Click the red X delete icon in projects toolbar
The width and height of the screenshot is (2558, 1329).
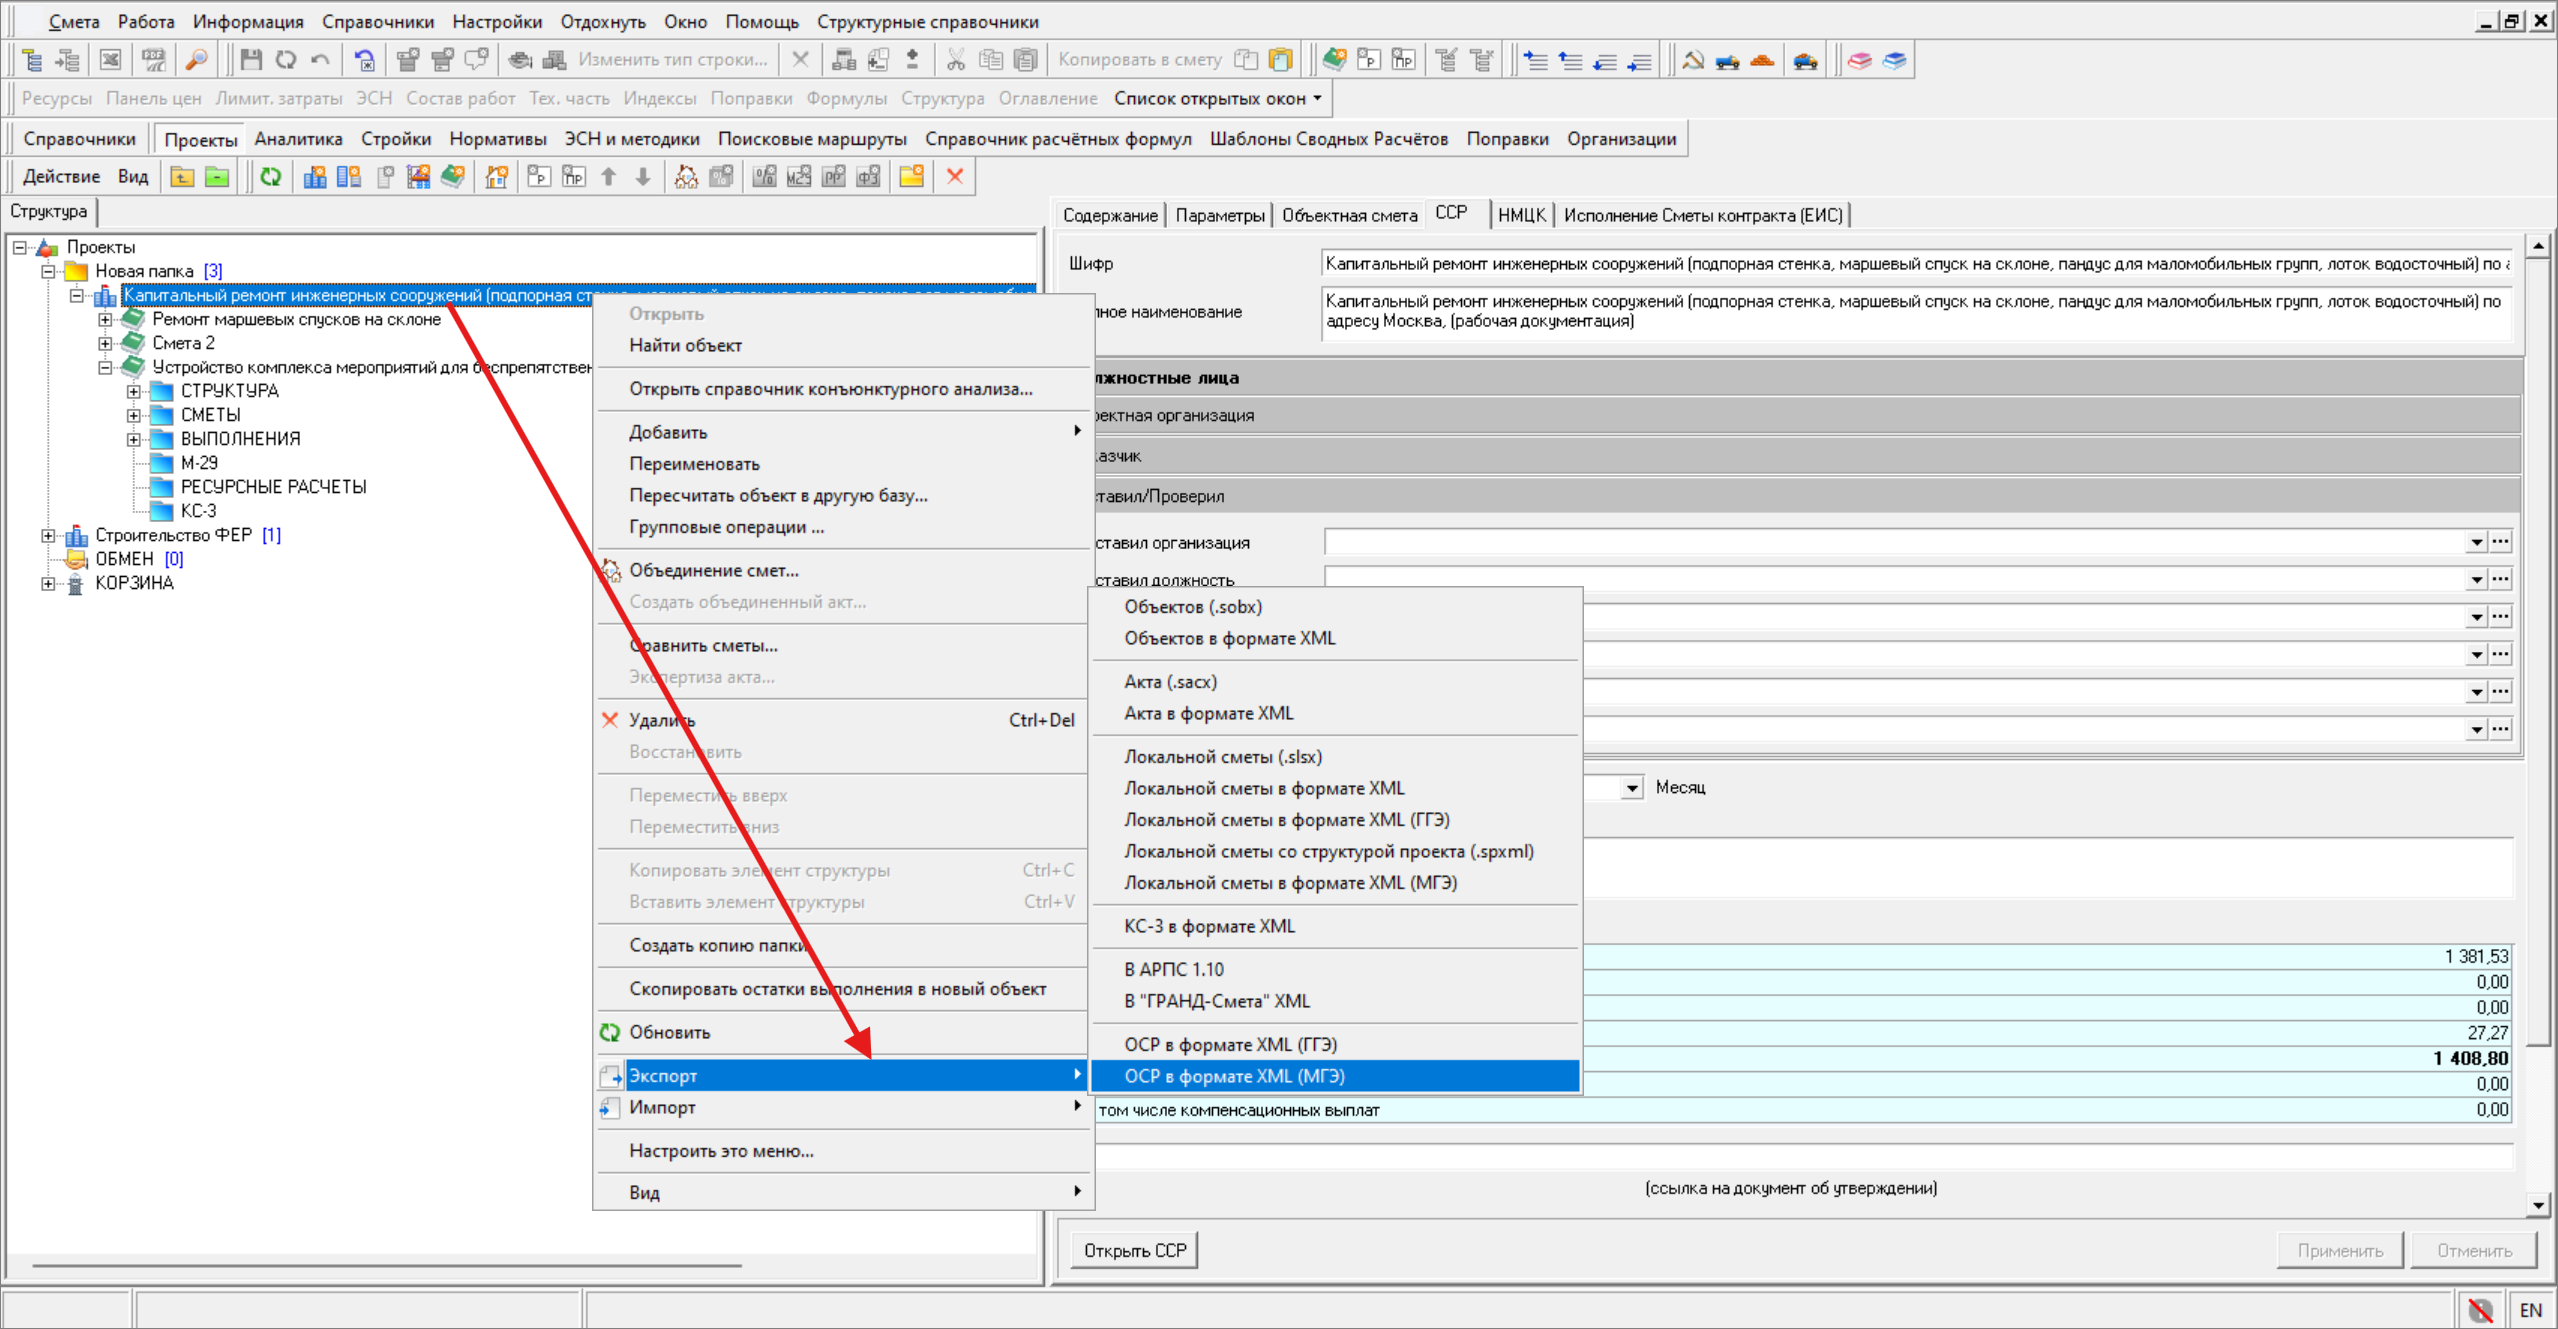pyautogui.click(x=955, y=177)
